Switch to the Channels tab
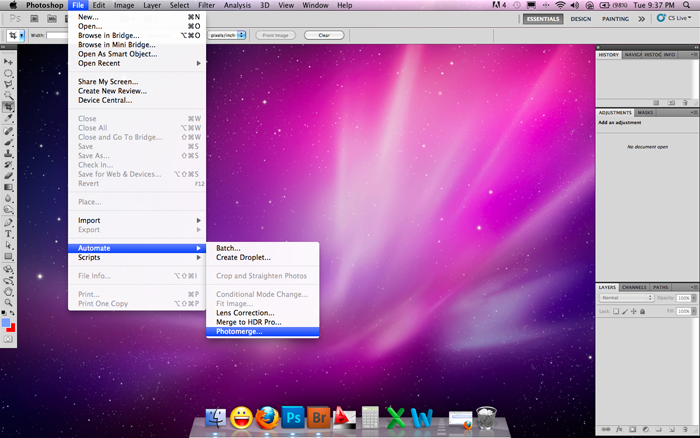This screenshot has height=438, width=700. (x=634, y=288)
